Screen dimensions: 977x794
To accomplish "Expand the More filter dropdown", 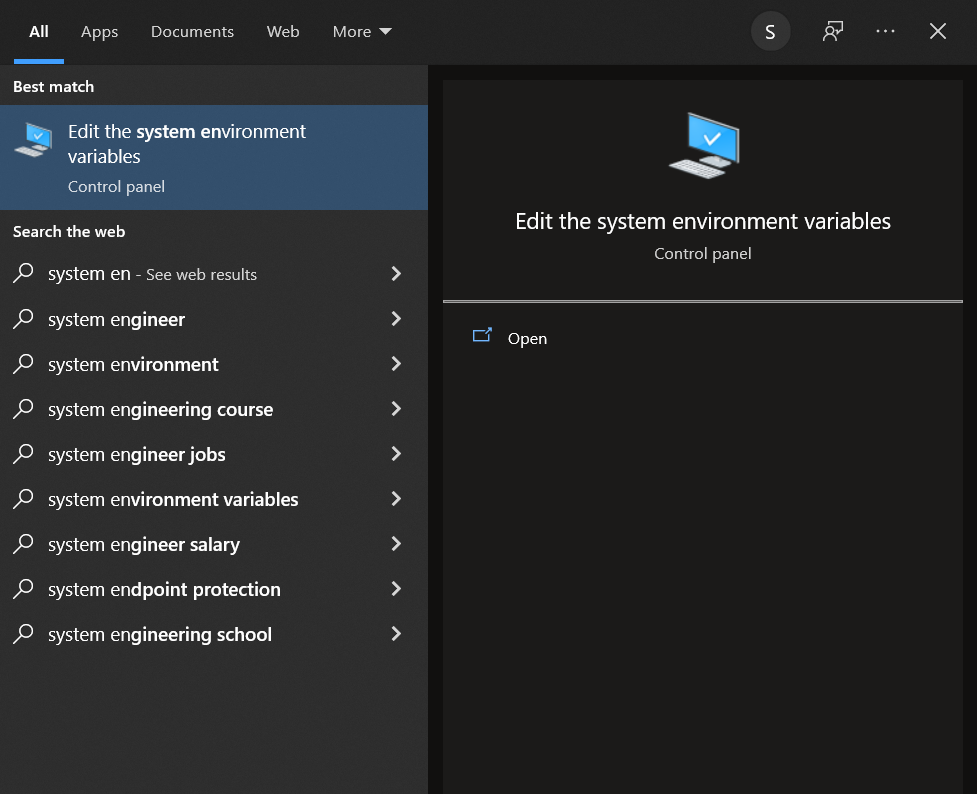I will tap(361, 32).
